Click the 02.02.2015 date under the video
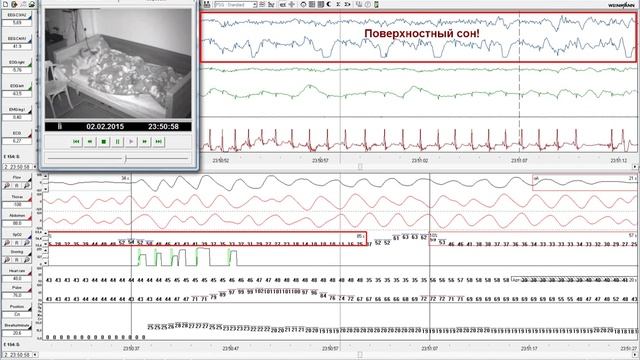 click(x=105, y=127)
